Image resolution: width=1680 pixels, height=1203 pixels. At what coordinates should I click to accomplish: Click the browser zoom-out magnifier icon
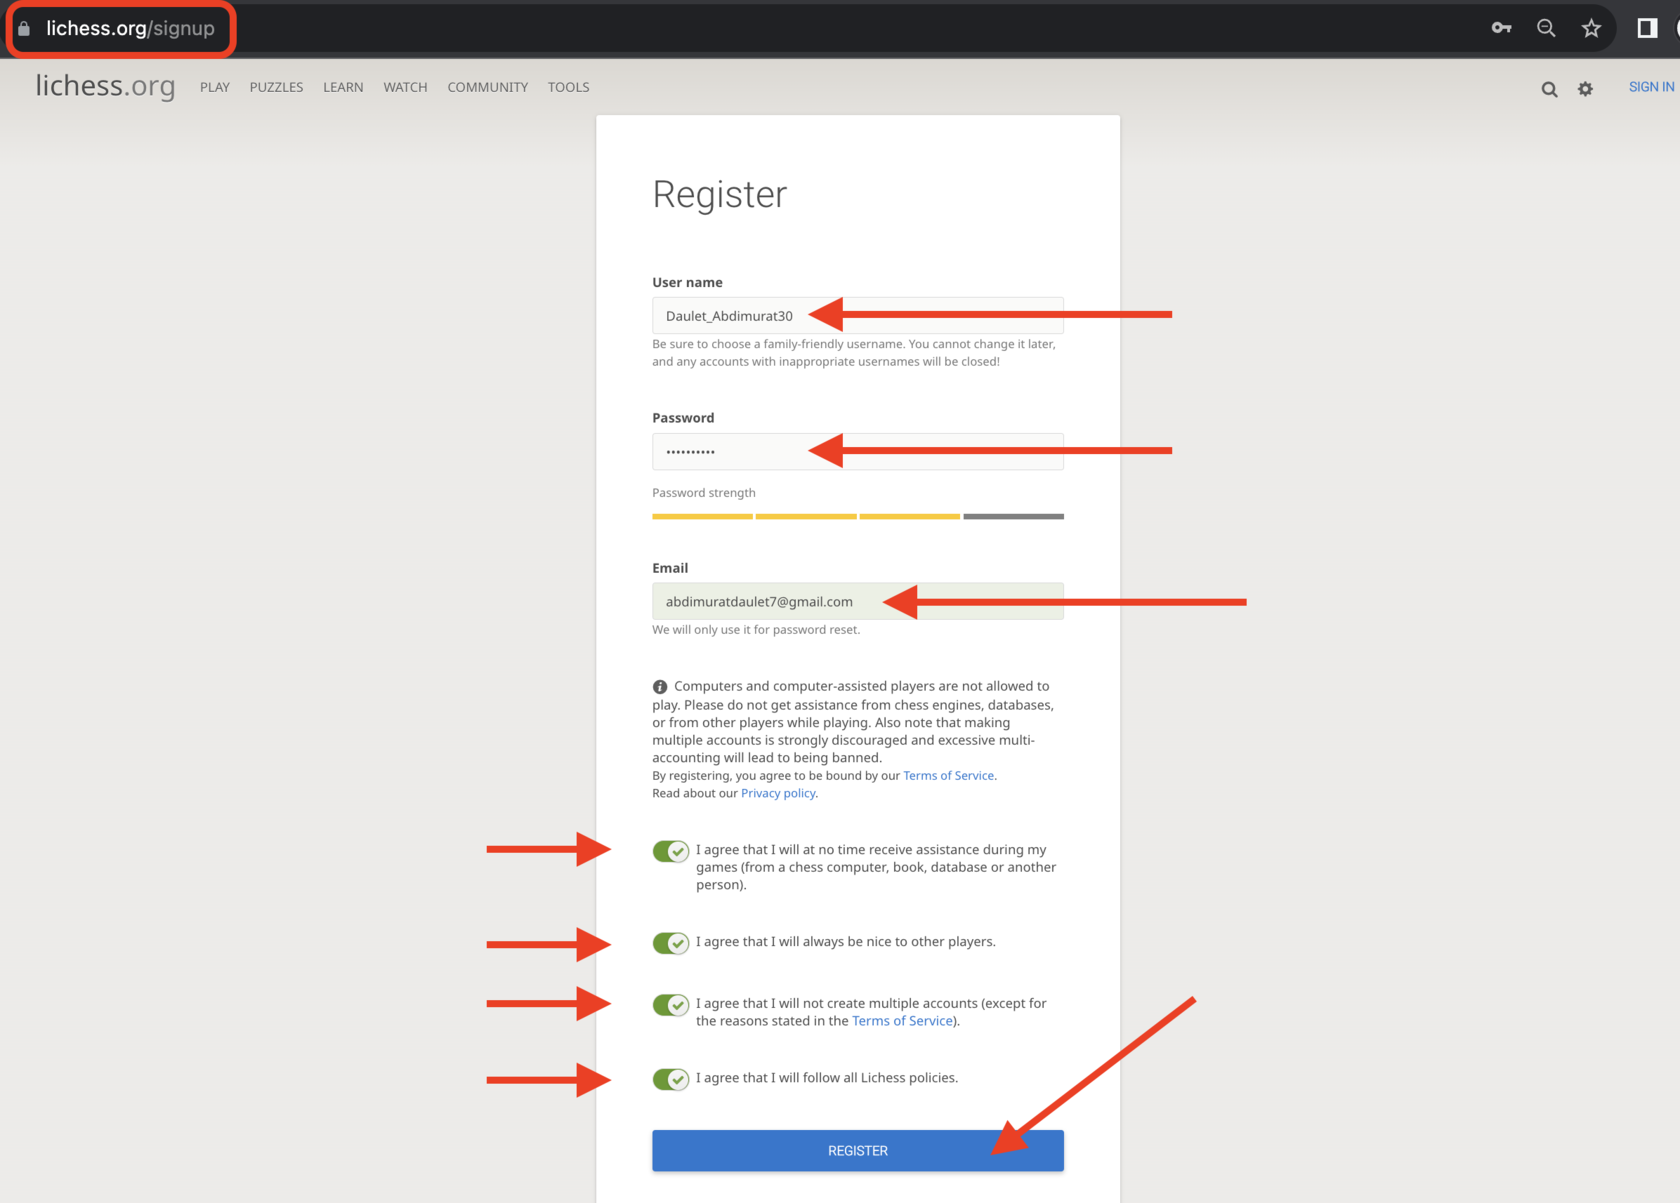(x=1546, y=28)
